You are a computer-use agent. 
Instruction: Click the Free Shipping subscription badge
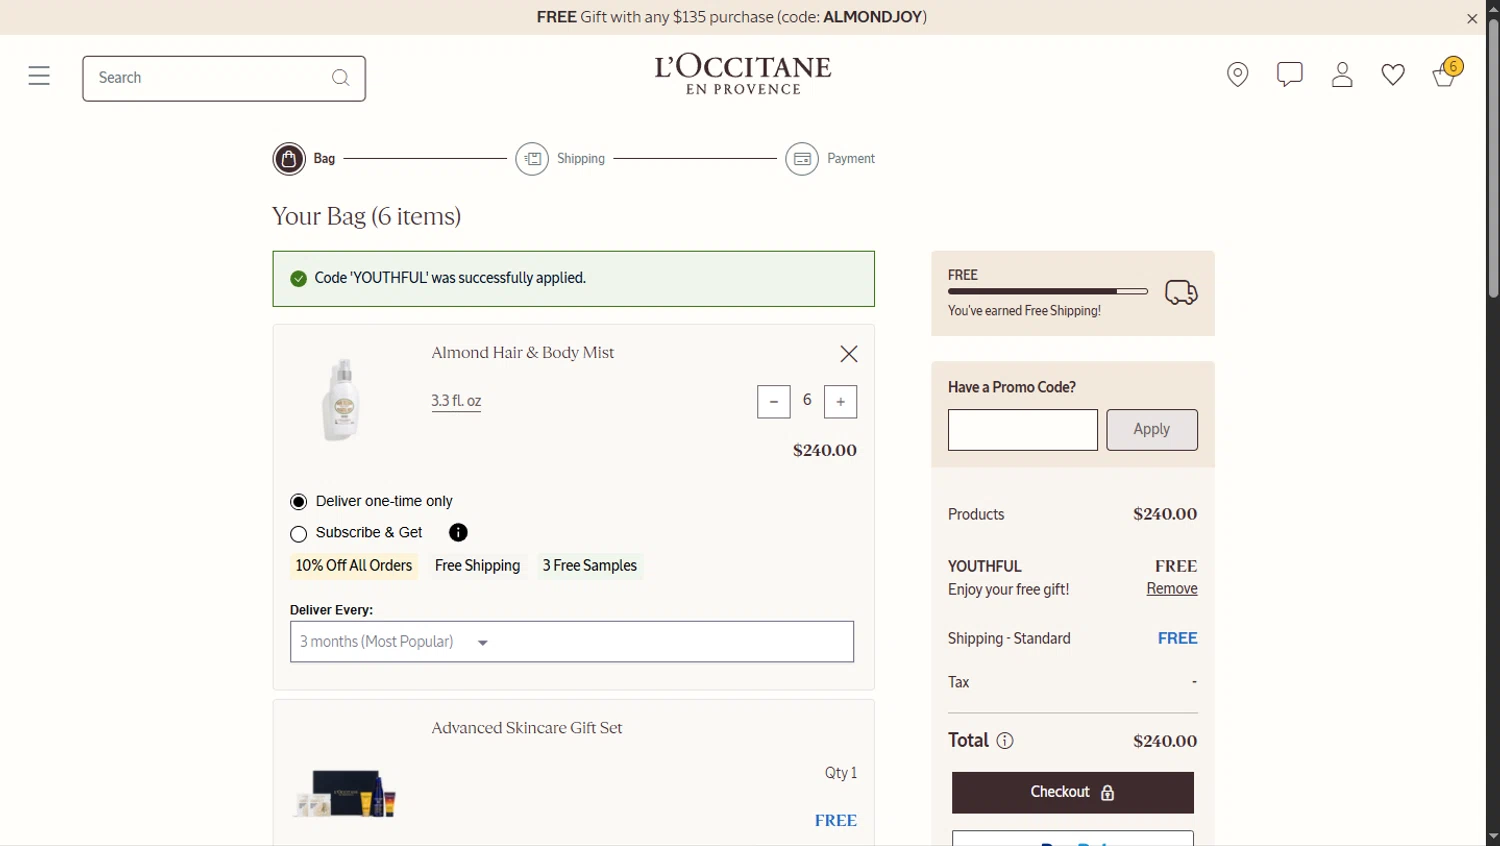tap(477, 566)
